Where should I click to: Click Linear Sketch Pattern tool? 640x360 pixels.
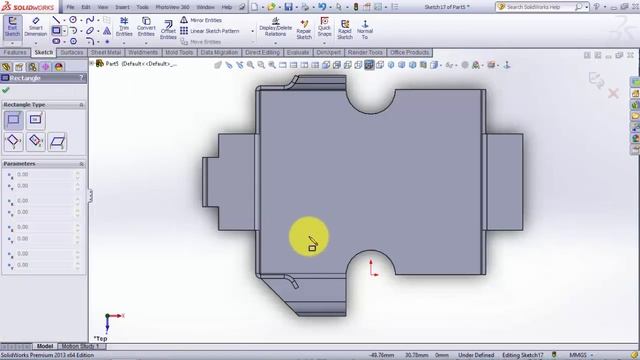[210, 31]
